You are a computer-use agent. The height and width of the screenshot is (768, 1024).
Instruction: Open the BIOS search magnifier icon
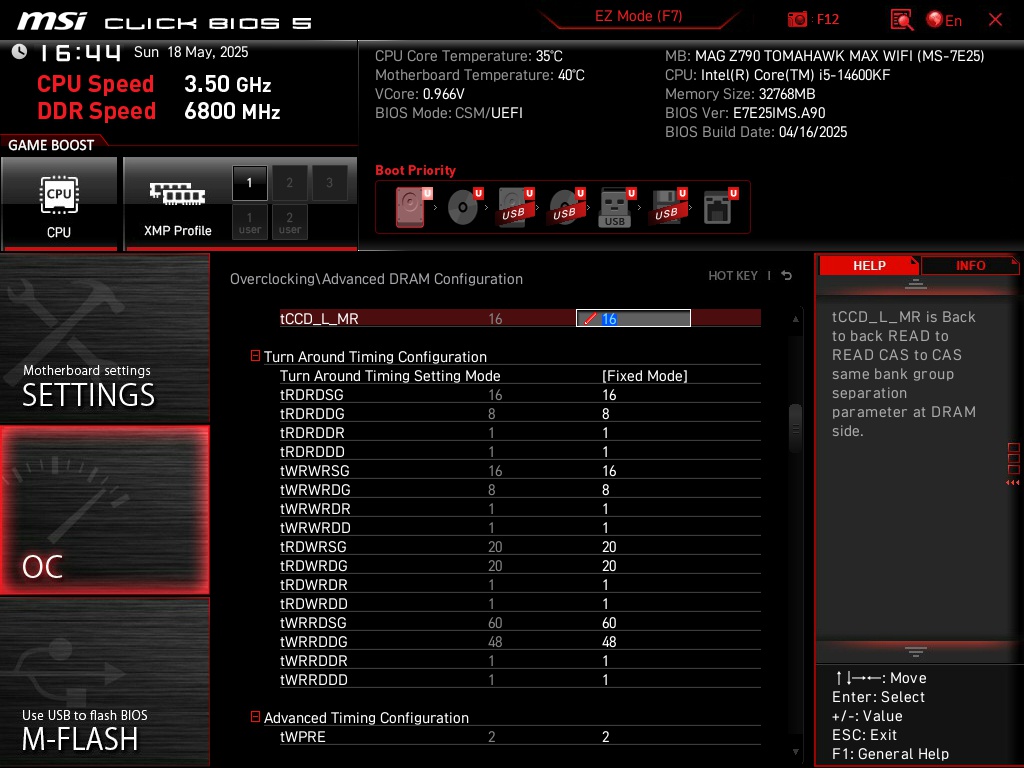[901, 20]
